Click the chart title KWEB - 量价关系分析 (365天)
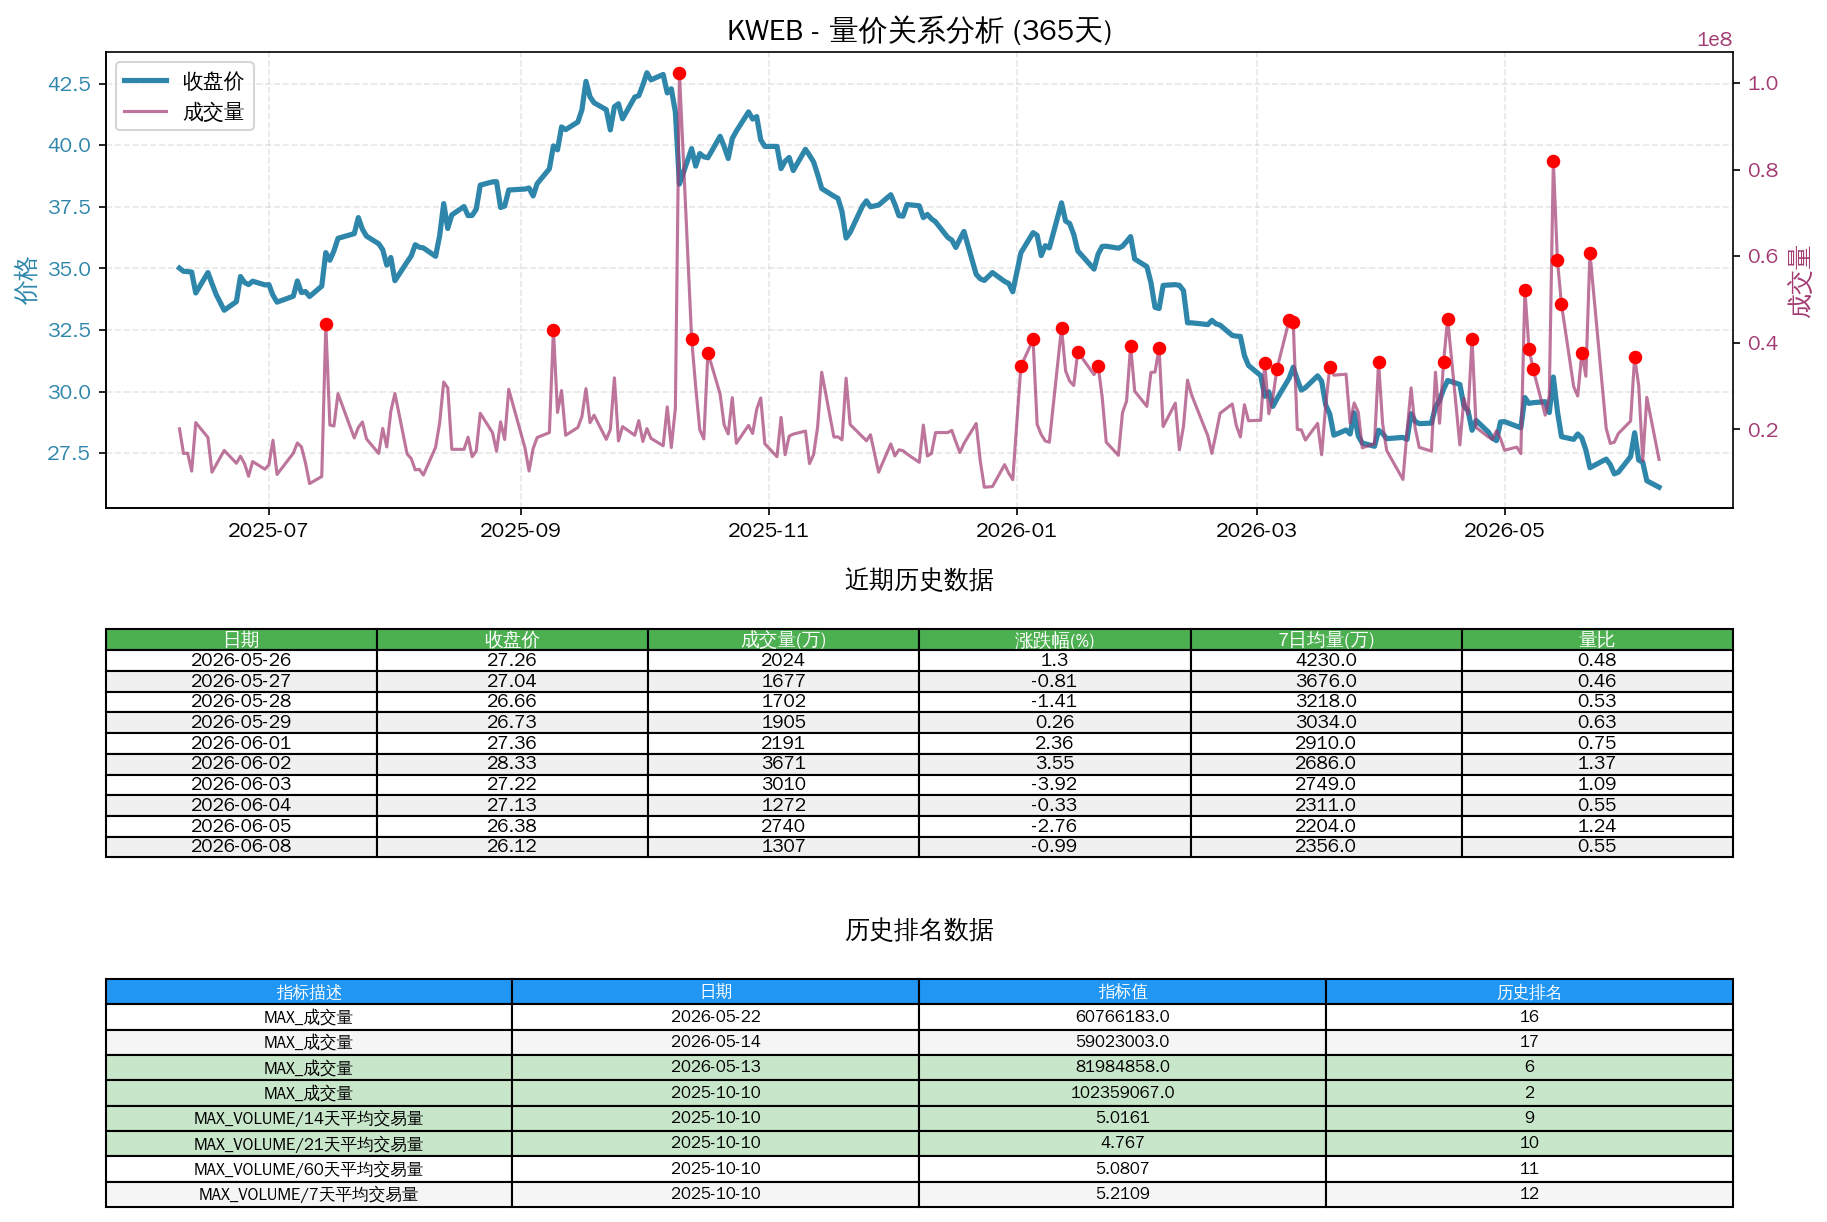1827x1222 pixels. 919,30
